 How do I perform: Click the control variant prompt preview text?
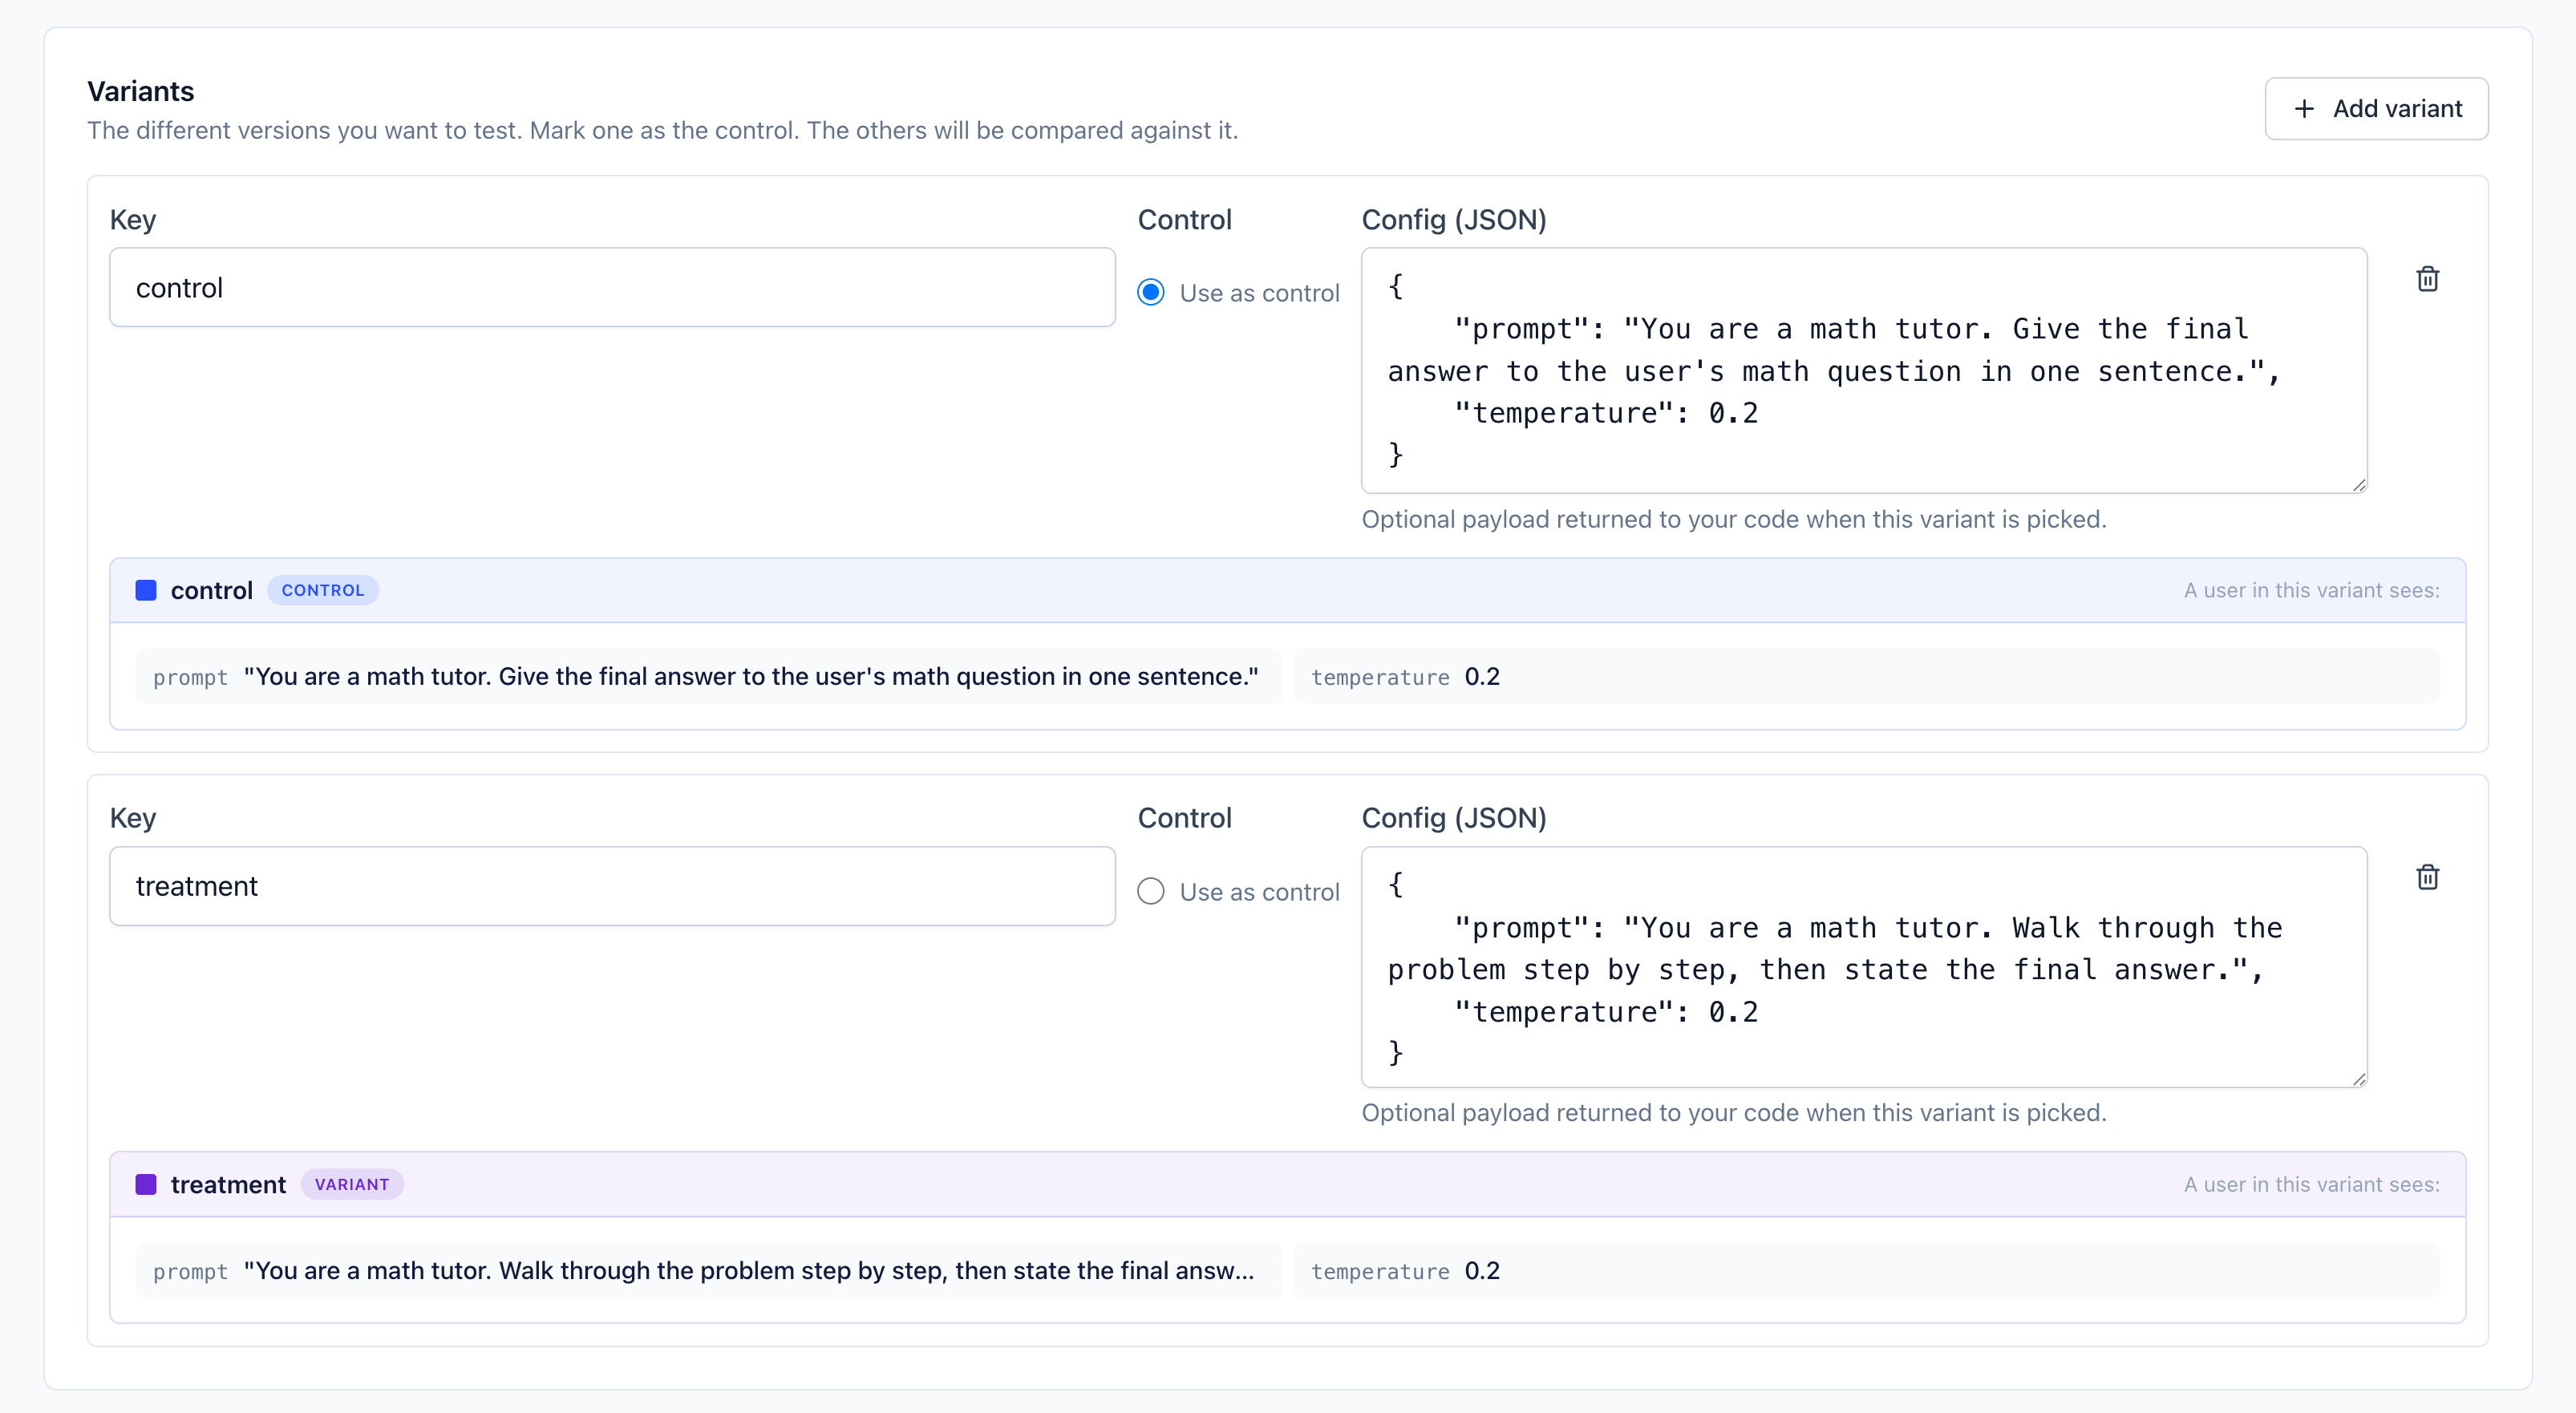pos(751,676)
